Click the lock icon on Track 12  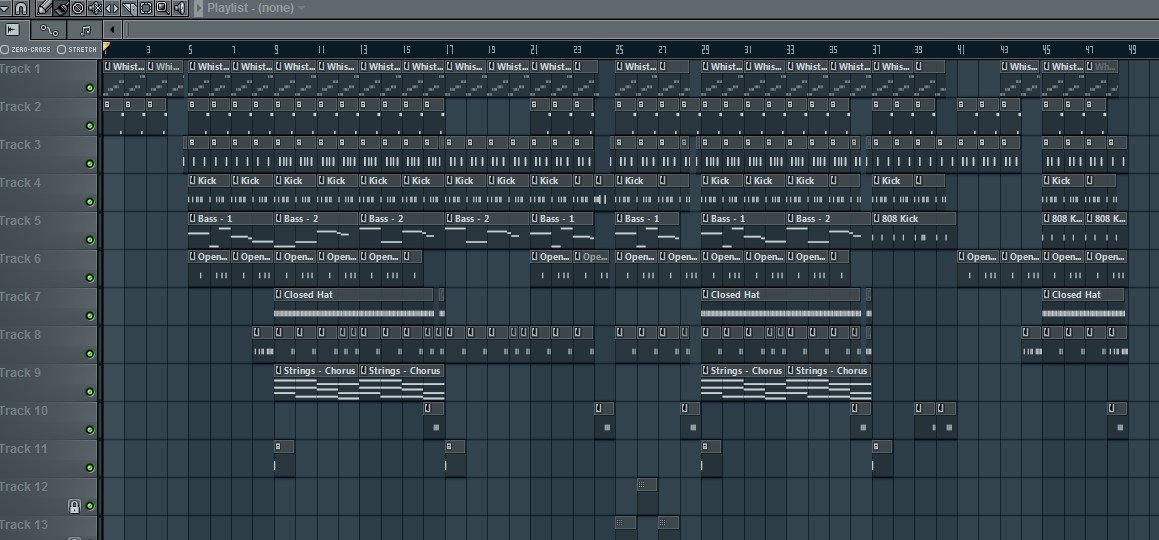pyautogui.click(x=74, y=507)
